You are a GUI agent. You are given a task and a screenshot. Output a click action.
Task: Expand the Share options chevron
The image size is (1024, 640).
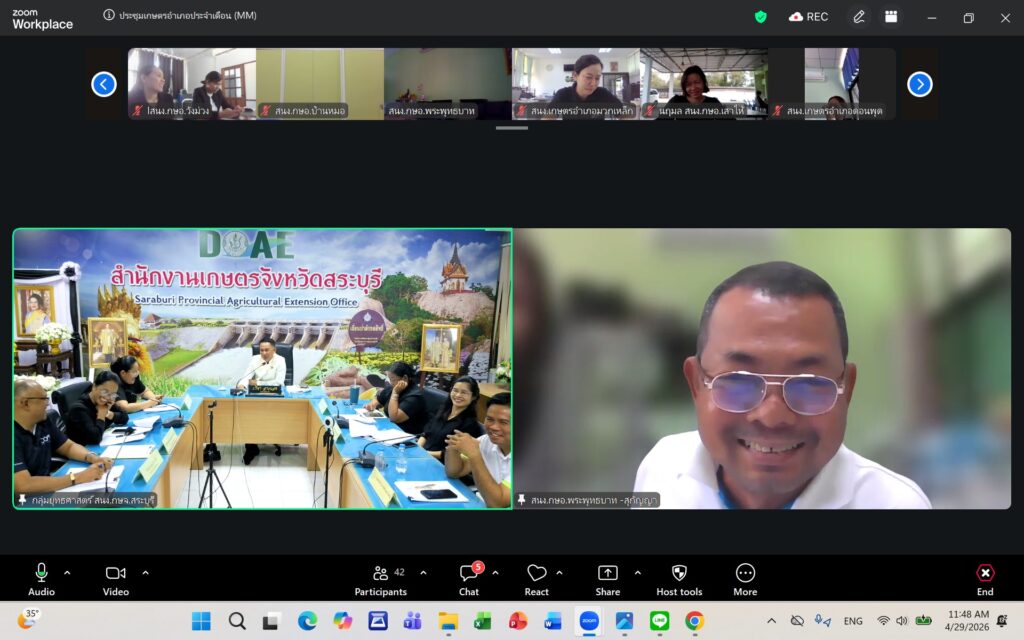[x=637, y=573]
